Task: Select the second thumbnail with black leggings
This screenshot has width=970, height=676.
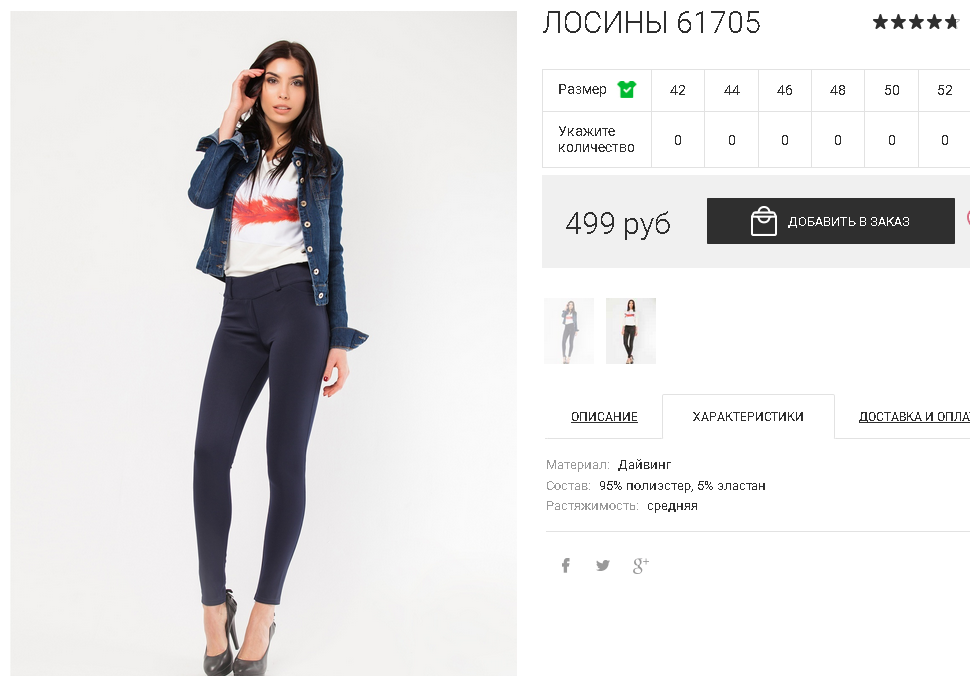Action: pyautogui.click(x=630, y=331)
